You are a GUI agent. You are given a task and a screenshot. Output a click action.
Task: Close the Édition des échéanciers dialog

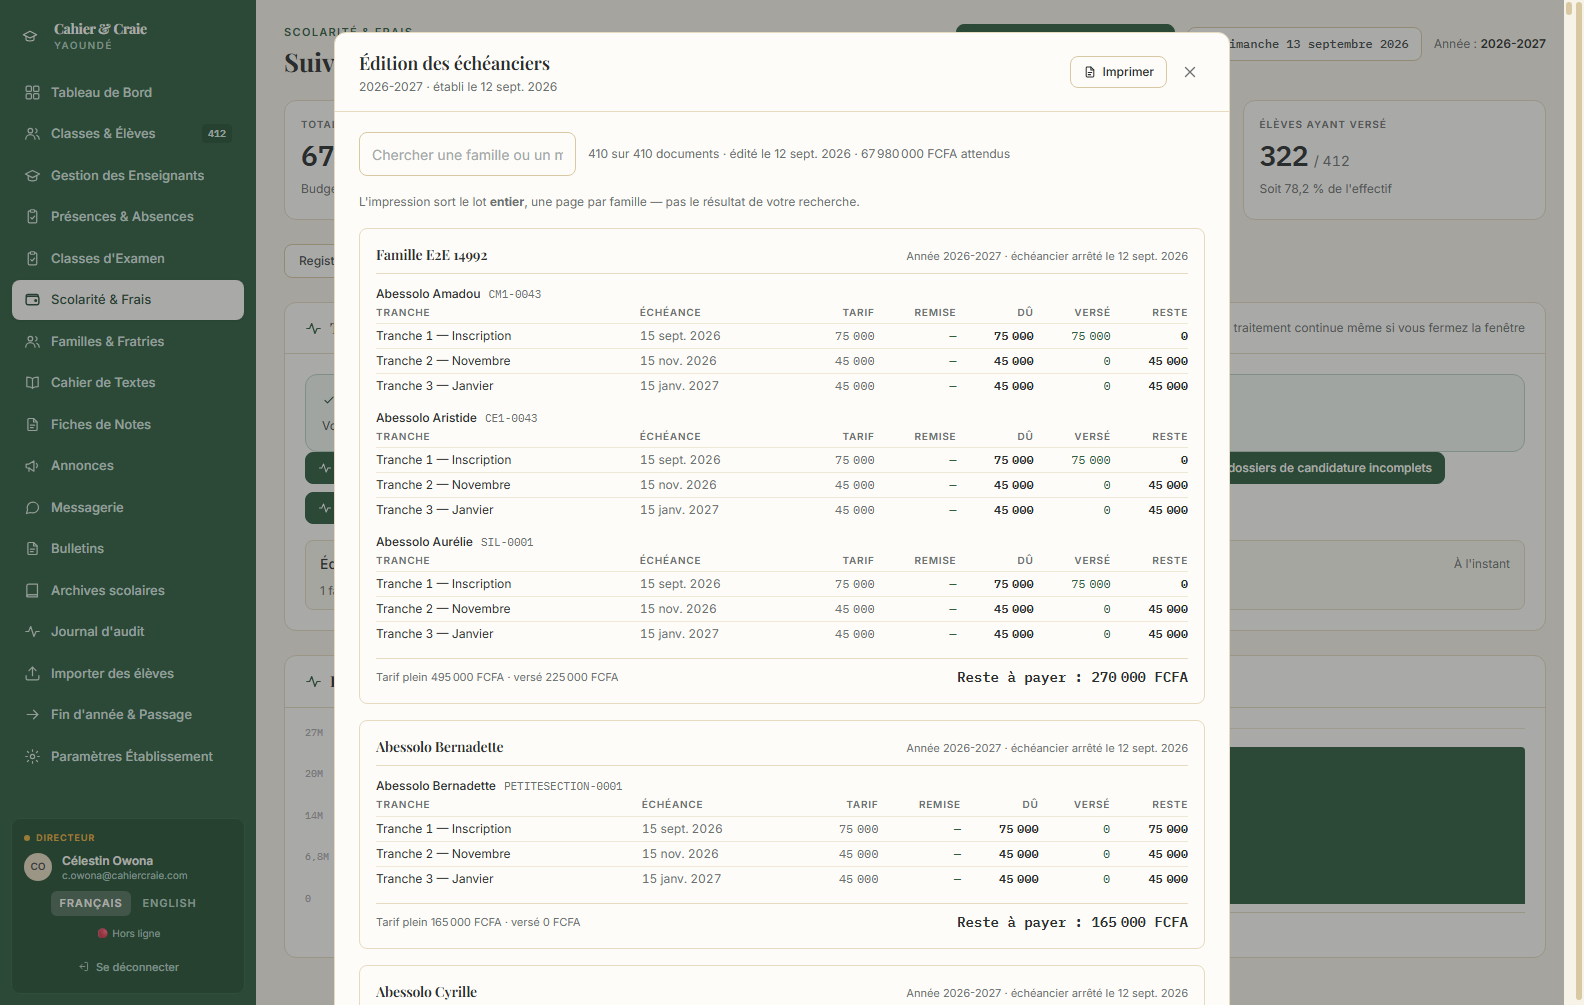pyautogui.click(x=1190, y=72)
